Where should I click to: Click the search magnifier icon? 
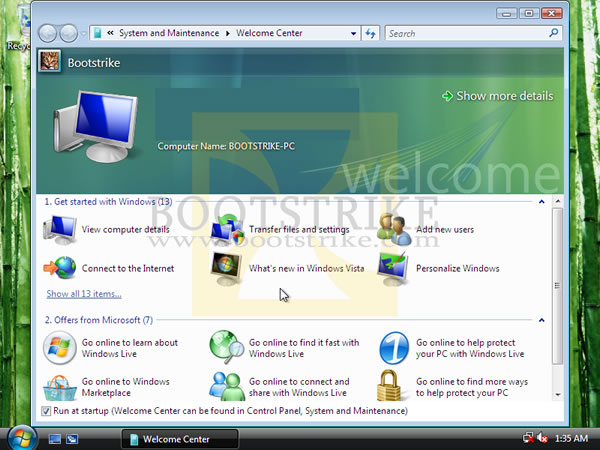click(553, 33)
